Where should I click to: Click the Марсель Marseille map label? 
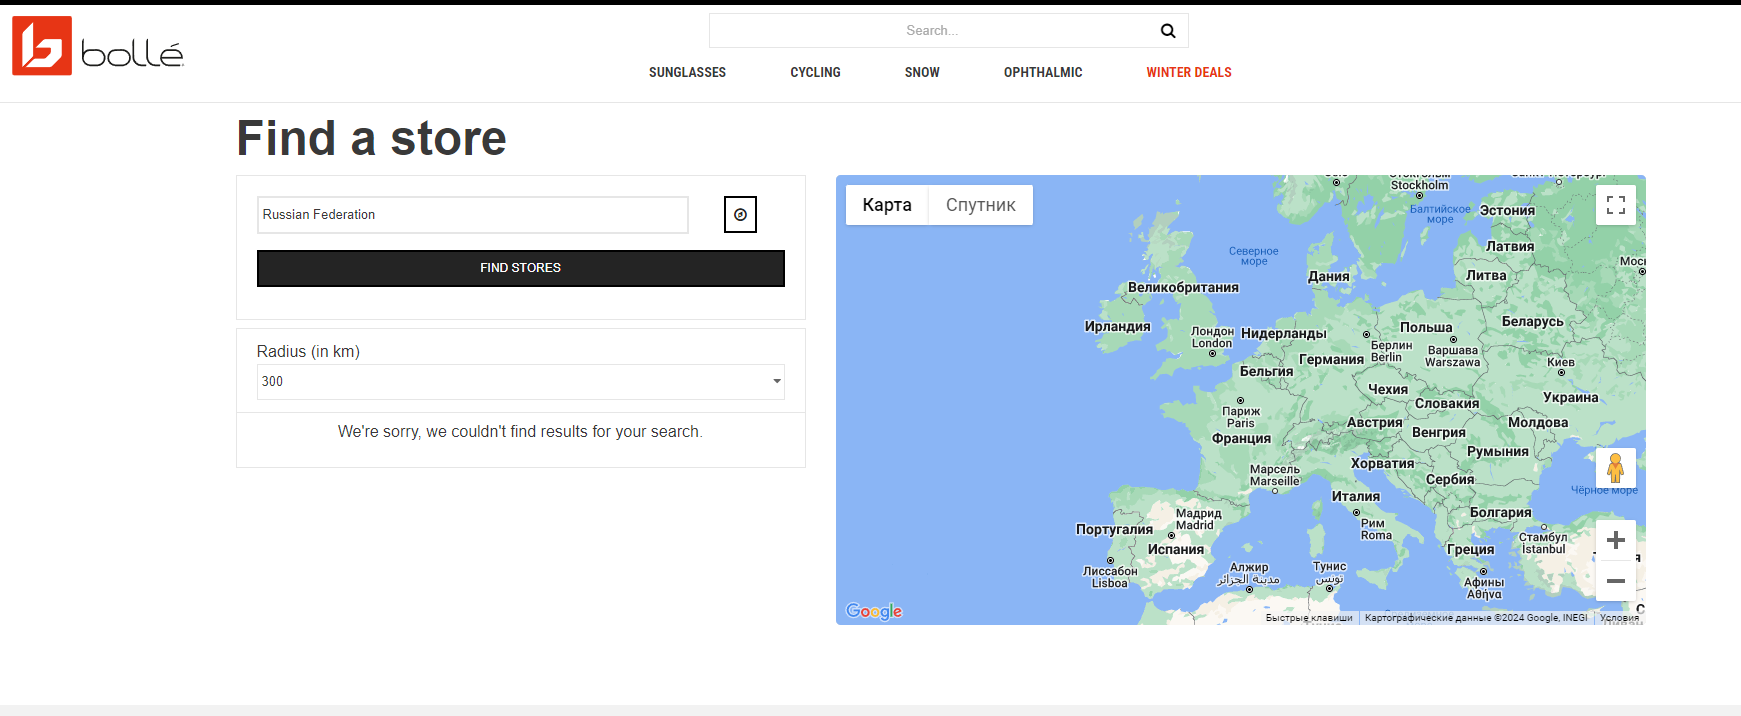click(1275, 475)
